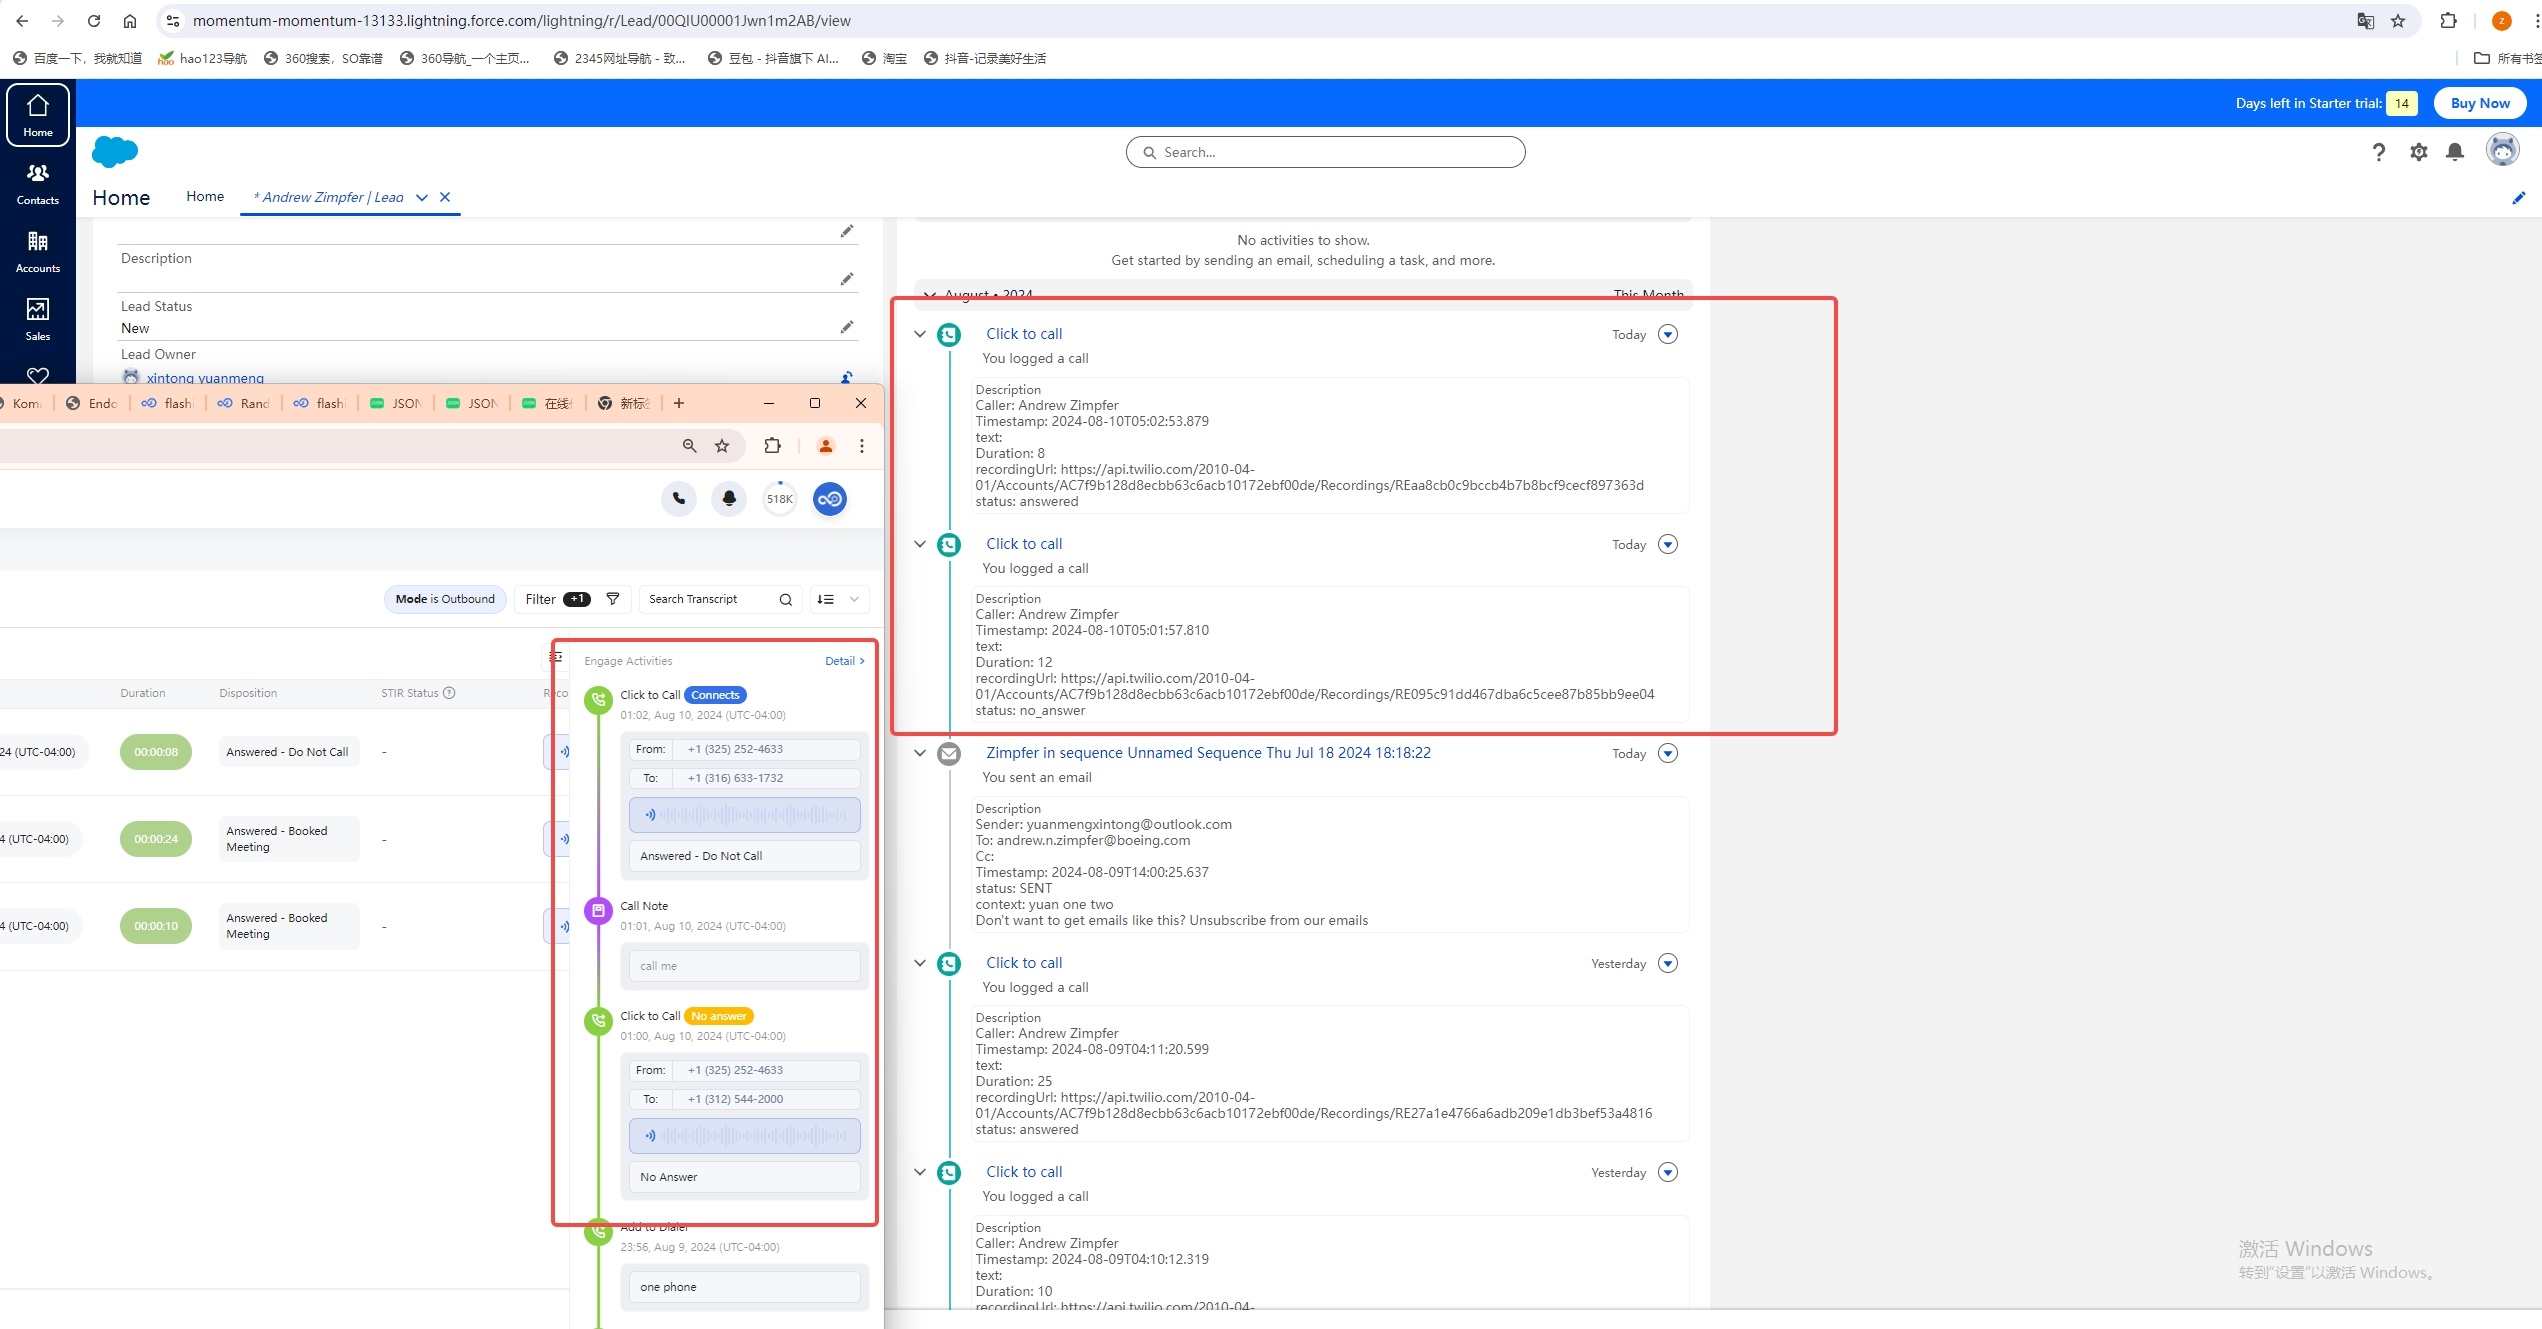The image size is (2542, 1329).
Task: Click the Answered - Do Not Call disposition cell
Action: 288,752
